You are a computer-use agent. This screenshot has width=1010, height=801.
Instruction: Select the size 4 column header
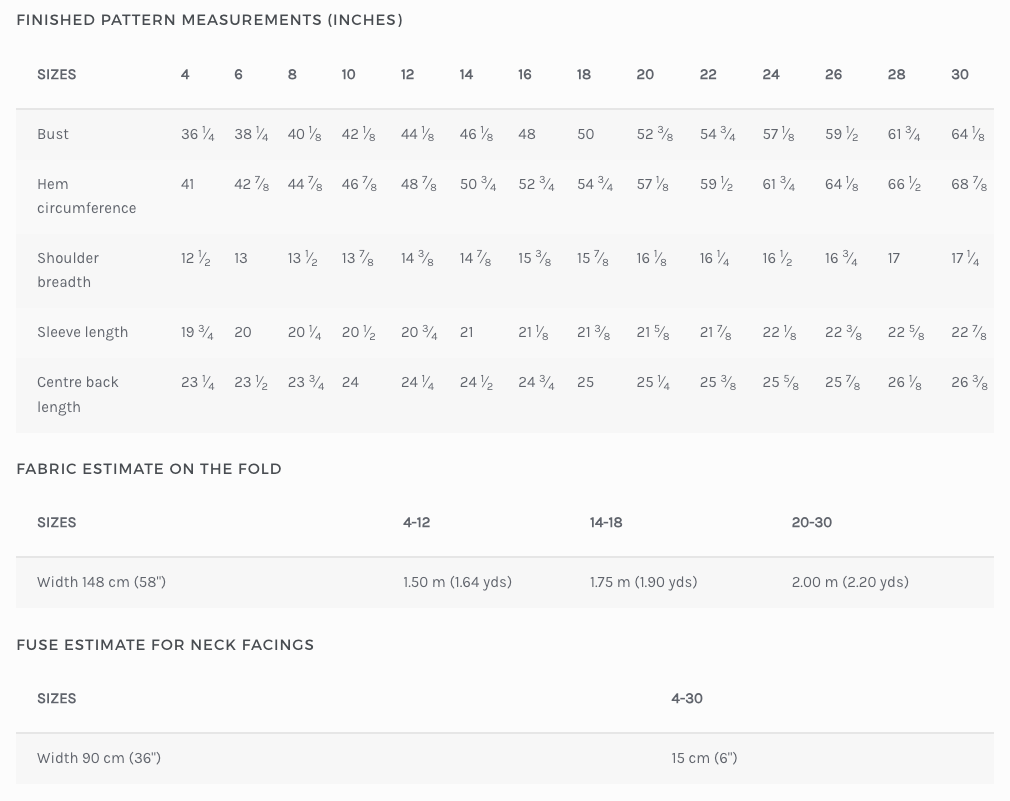(x=185, y=75)
